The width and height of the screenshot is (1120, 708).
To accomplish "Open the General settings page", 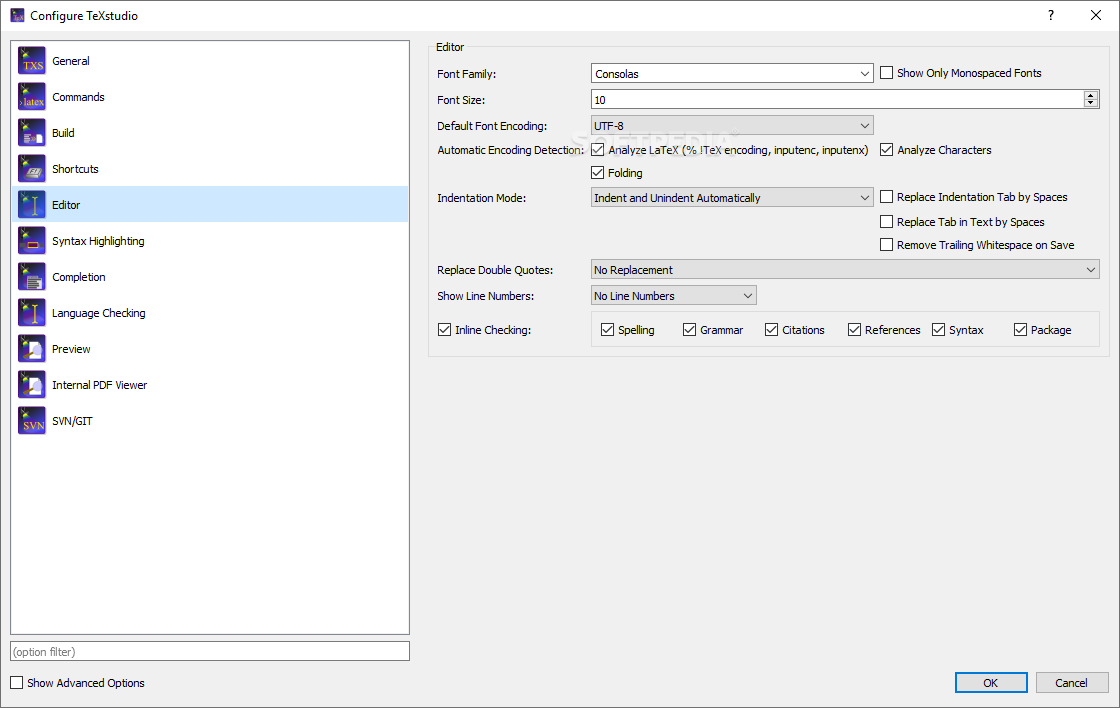I will [210, 61].
